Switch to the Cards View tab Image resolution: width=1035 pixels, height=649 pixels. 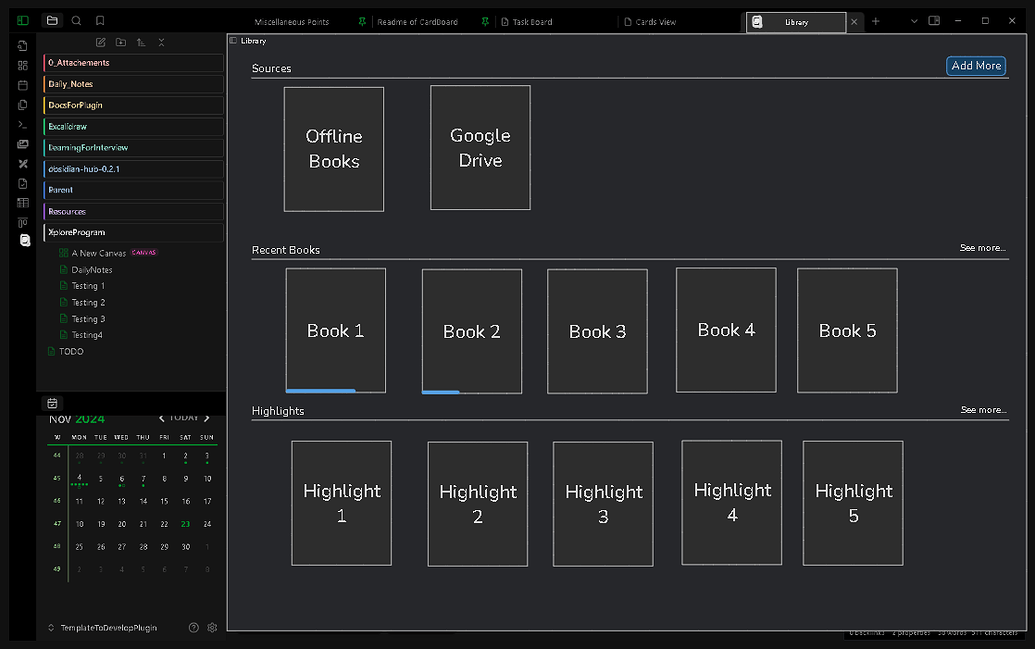656,22
